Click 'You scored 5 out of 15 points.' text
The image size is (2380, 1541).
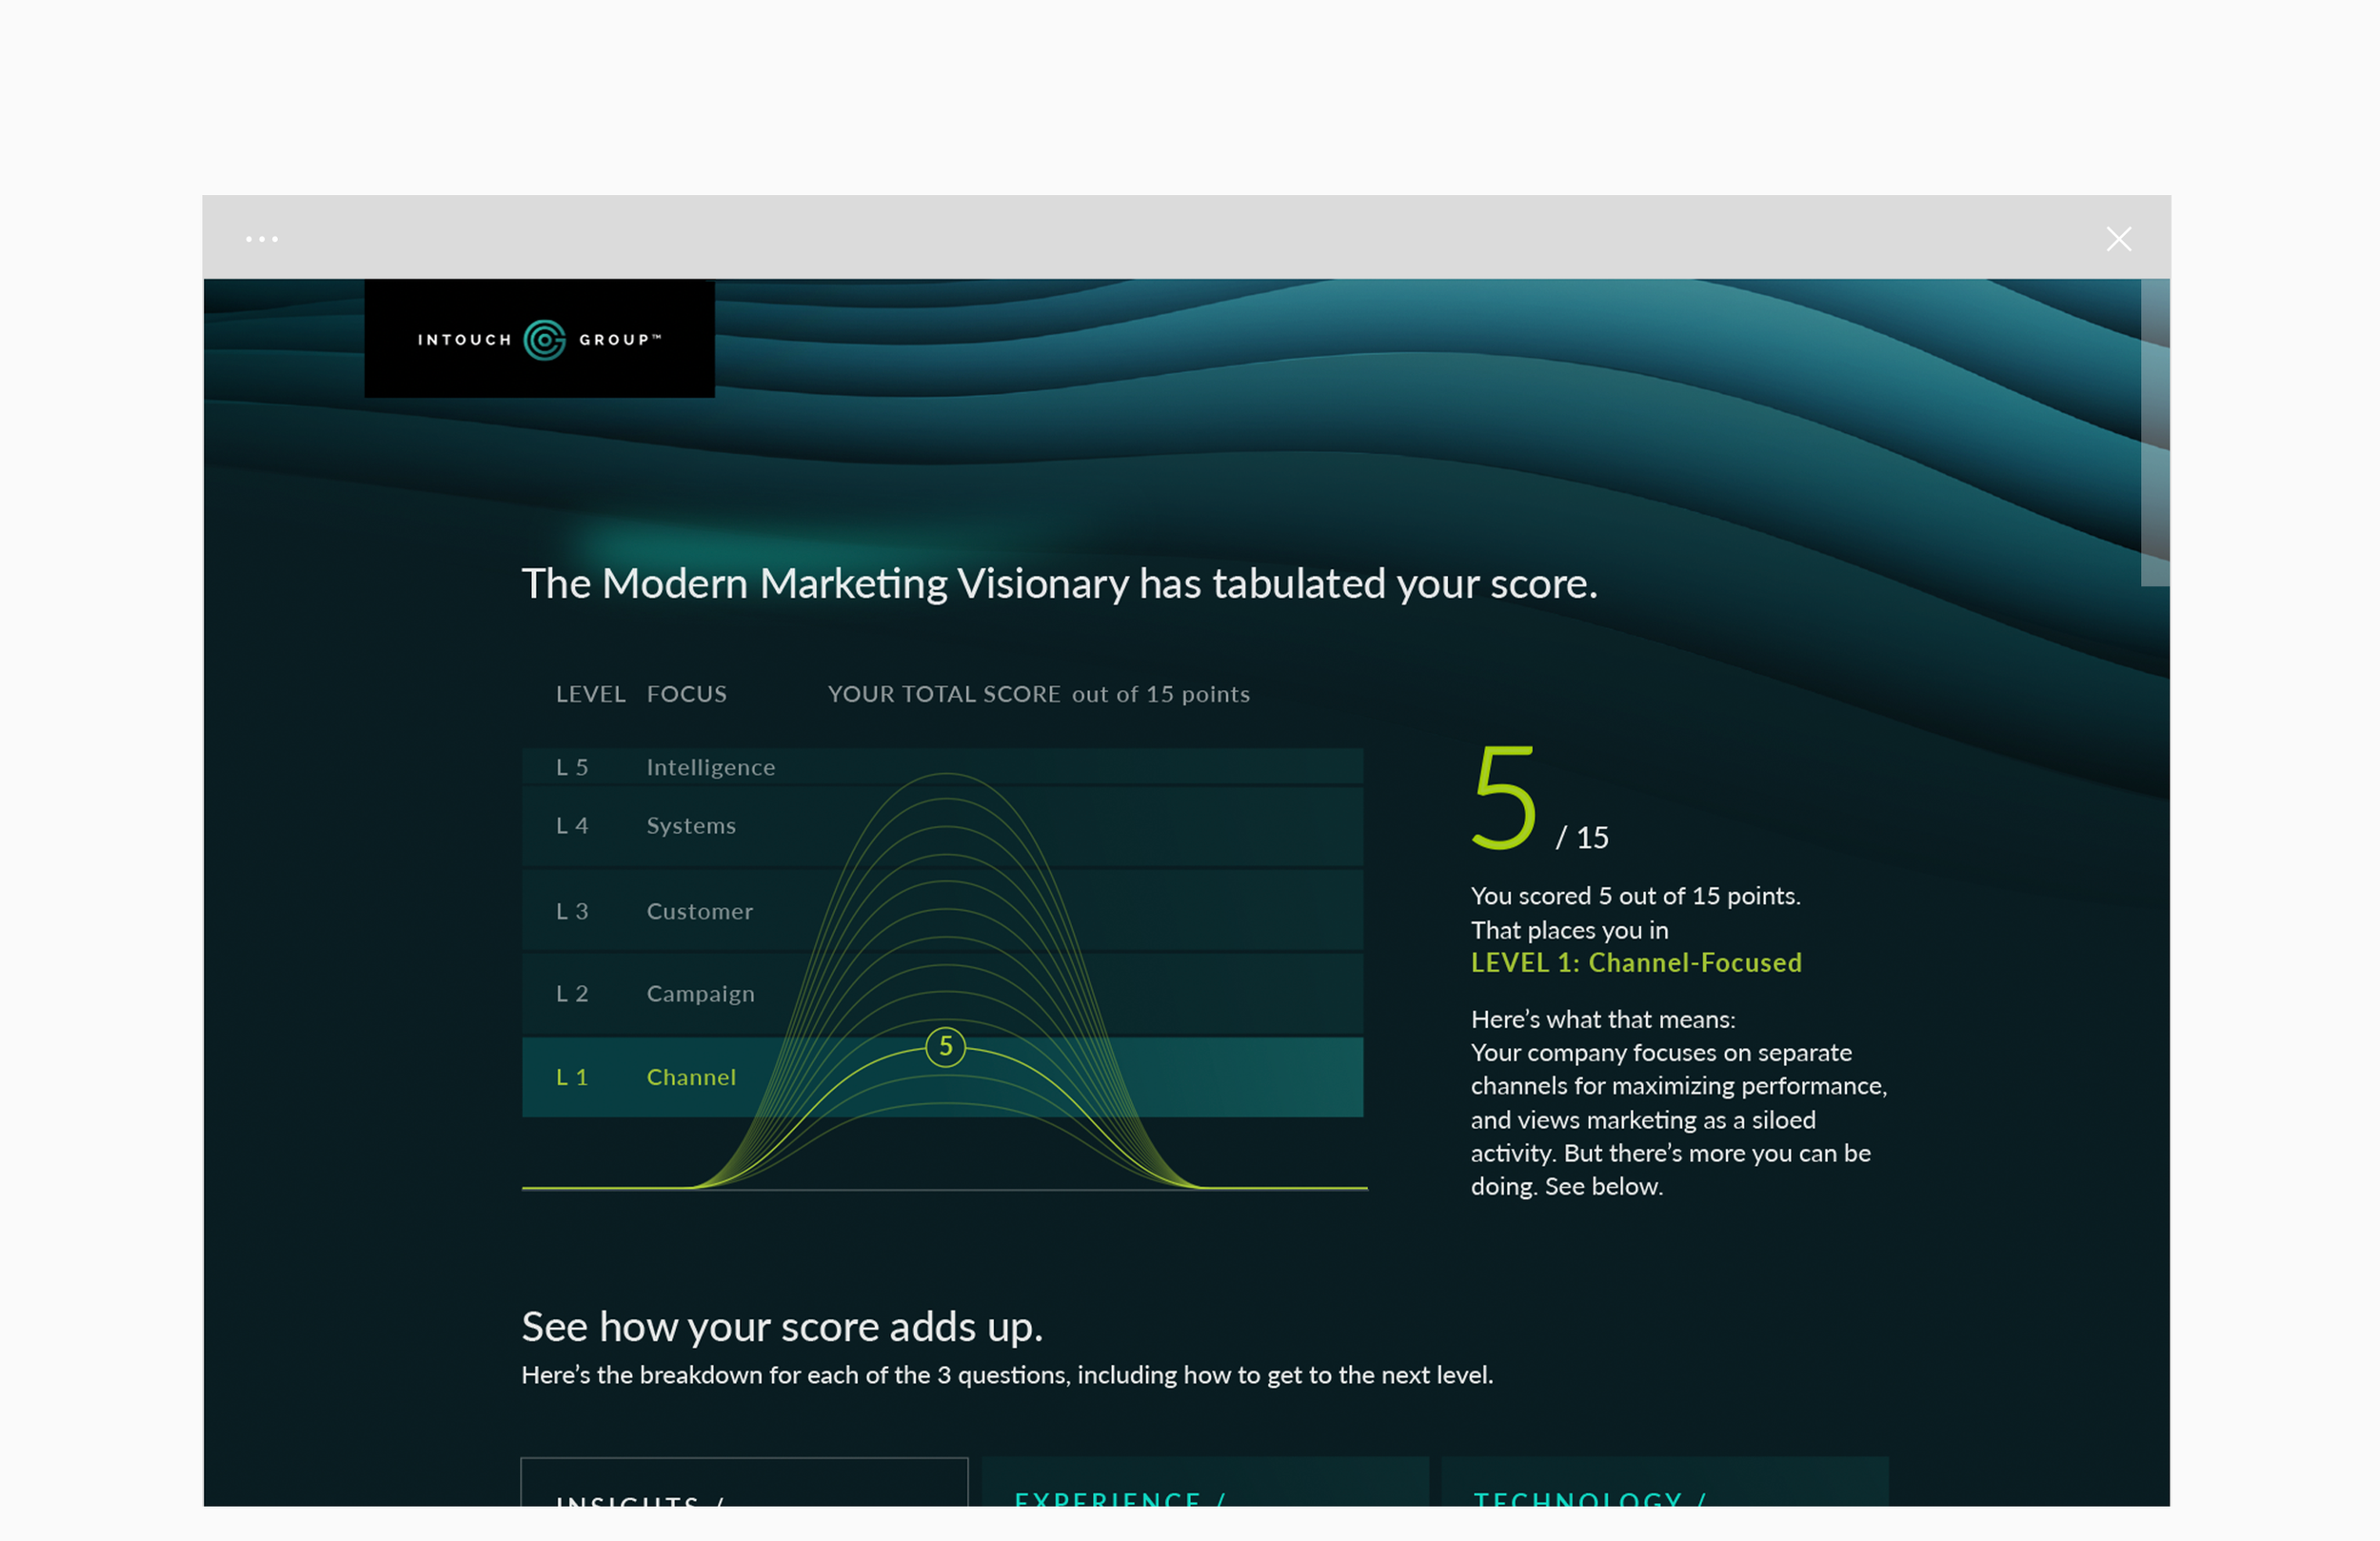1635,896
